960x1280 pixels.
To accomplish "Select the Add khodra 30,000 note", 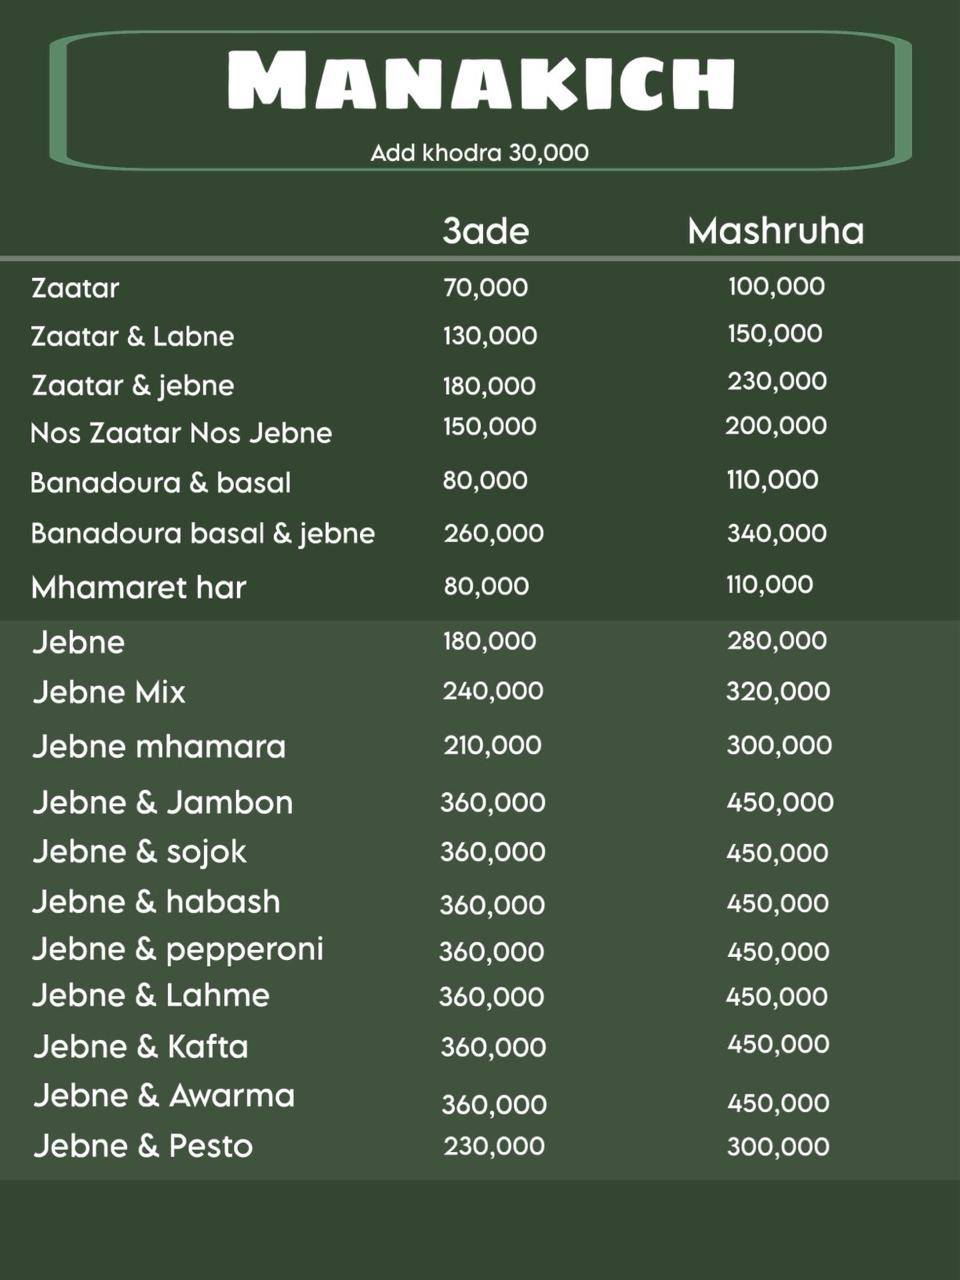I will (x=479, y=153).
